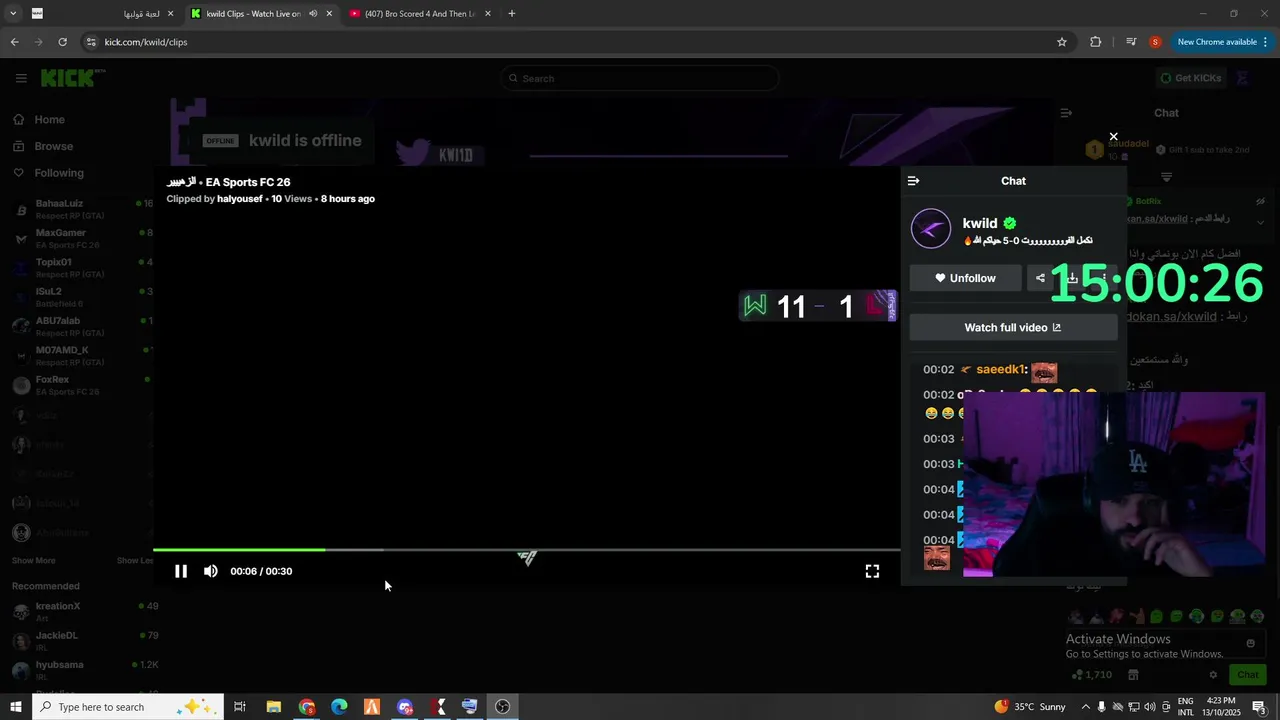Open File Explorer from taskbar
Screen dimensions: 1280x720
[x=273, y=707]
